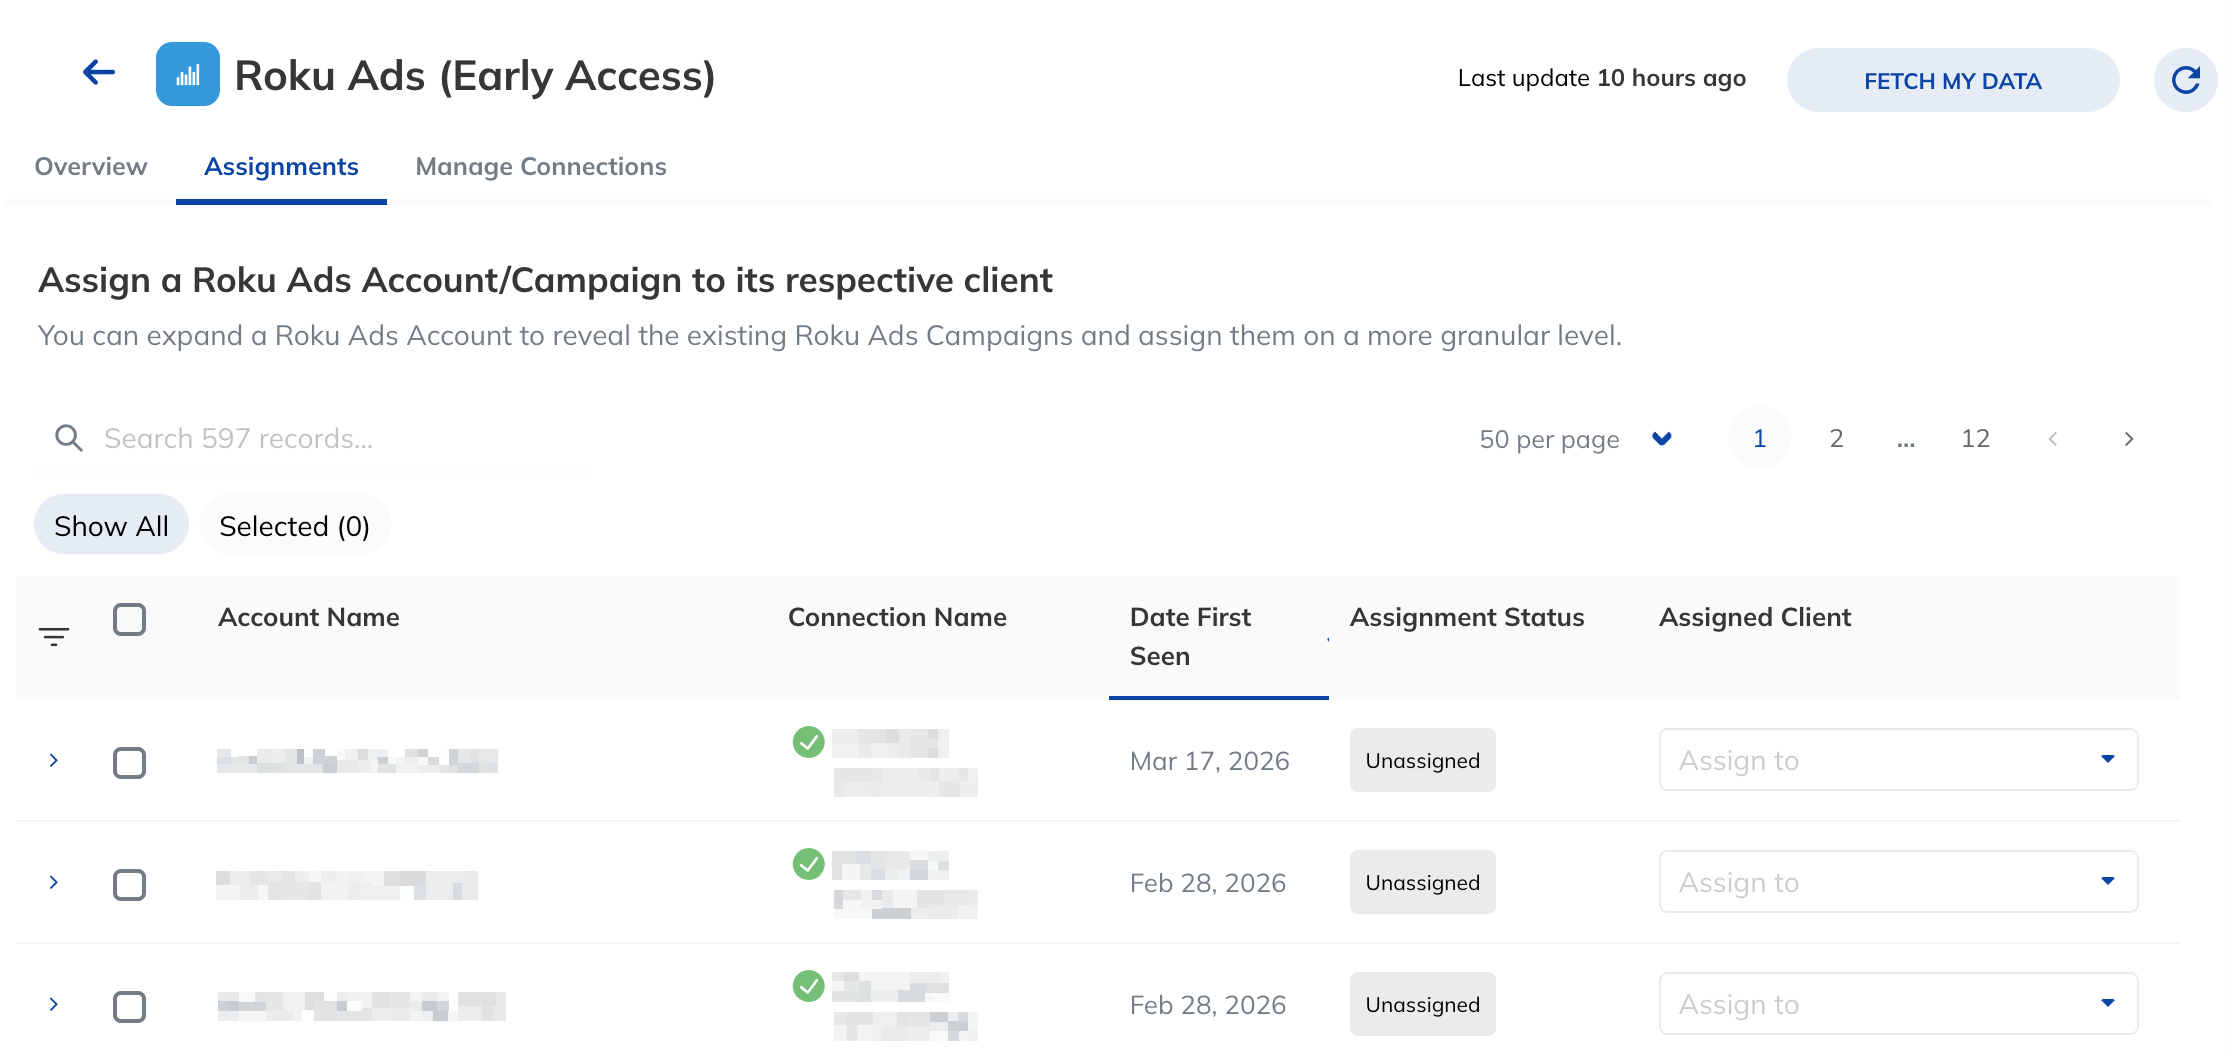Screen dimensions: 2232x1056
Task: Go back using the left arrow icon
Action: pos(99,73)
